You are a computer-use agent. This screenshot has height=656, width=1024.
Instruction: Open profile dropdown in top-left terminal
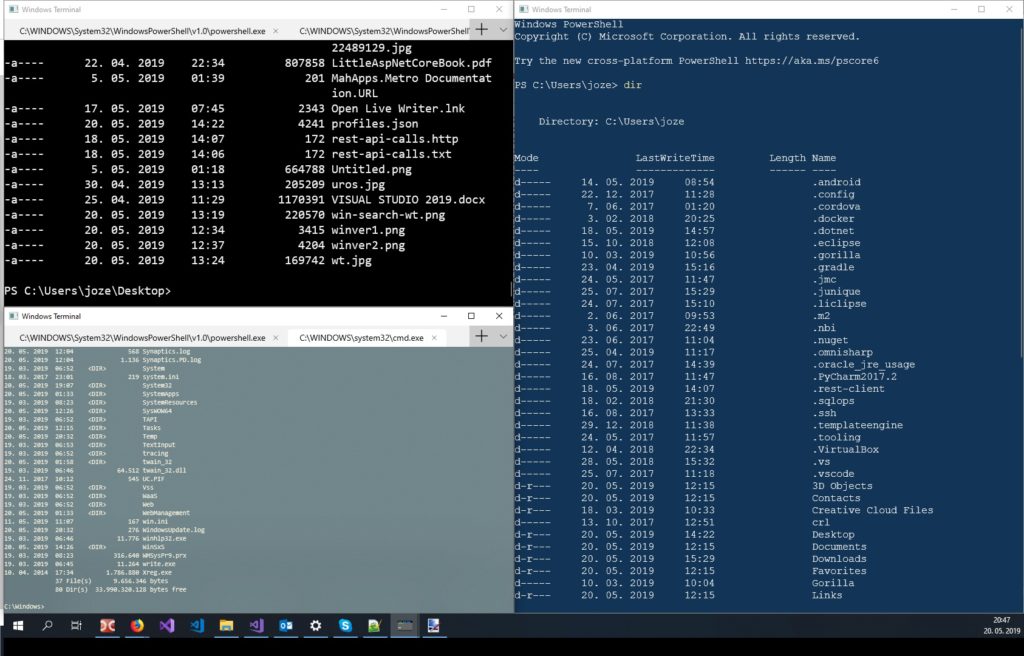coord(503,29)
